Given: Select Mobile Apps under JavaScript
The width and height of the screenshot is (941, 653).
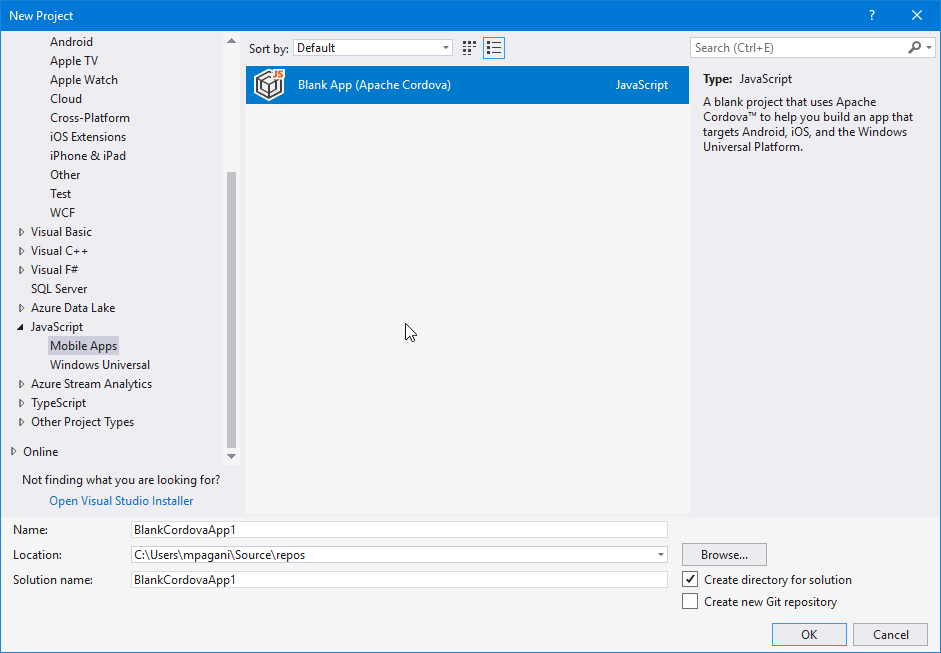Looking at the screenshot, I should (83, 346).
